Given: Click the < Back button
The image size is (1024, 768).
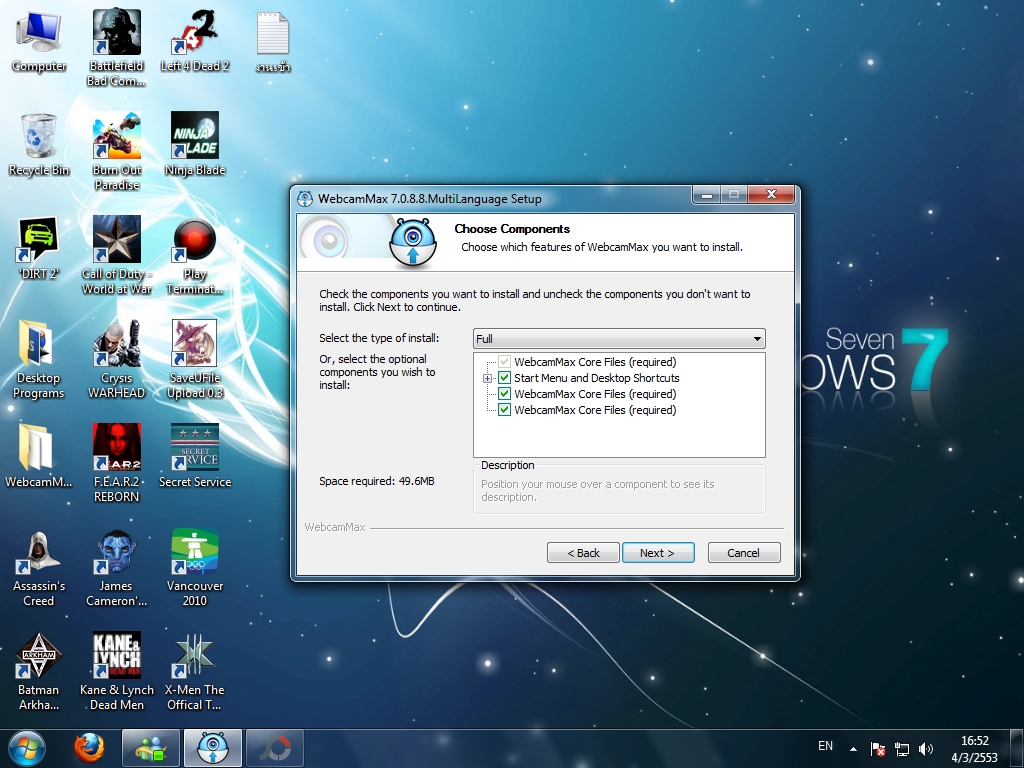Looking at the screenshot, I should pos(583,552).
